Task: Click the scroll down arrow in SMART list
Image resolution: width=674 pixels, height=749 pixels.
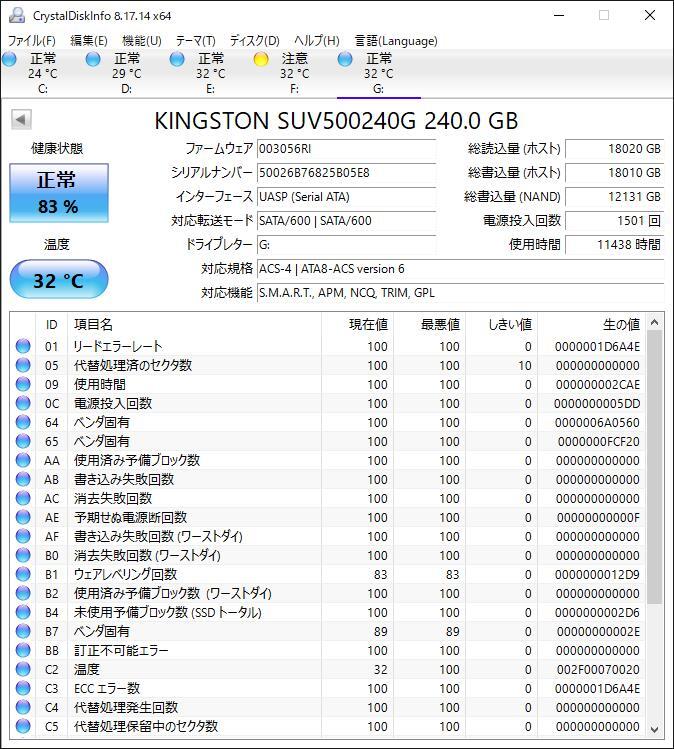Action: pos(654,729)
